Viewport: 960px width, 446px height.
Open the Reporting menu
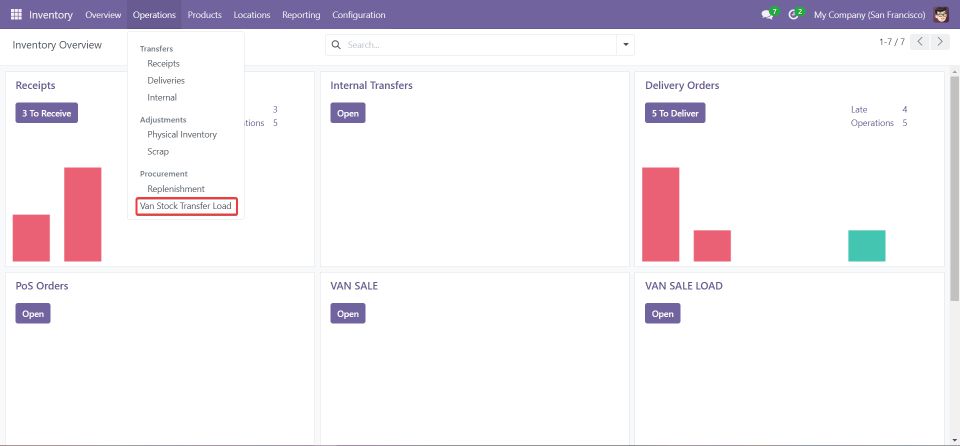tap(301, 15)
